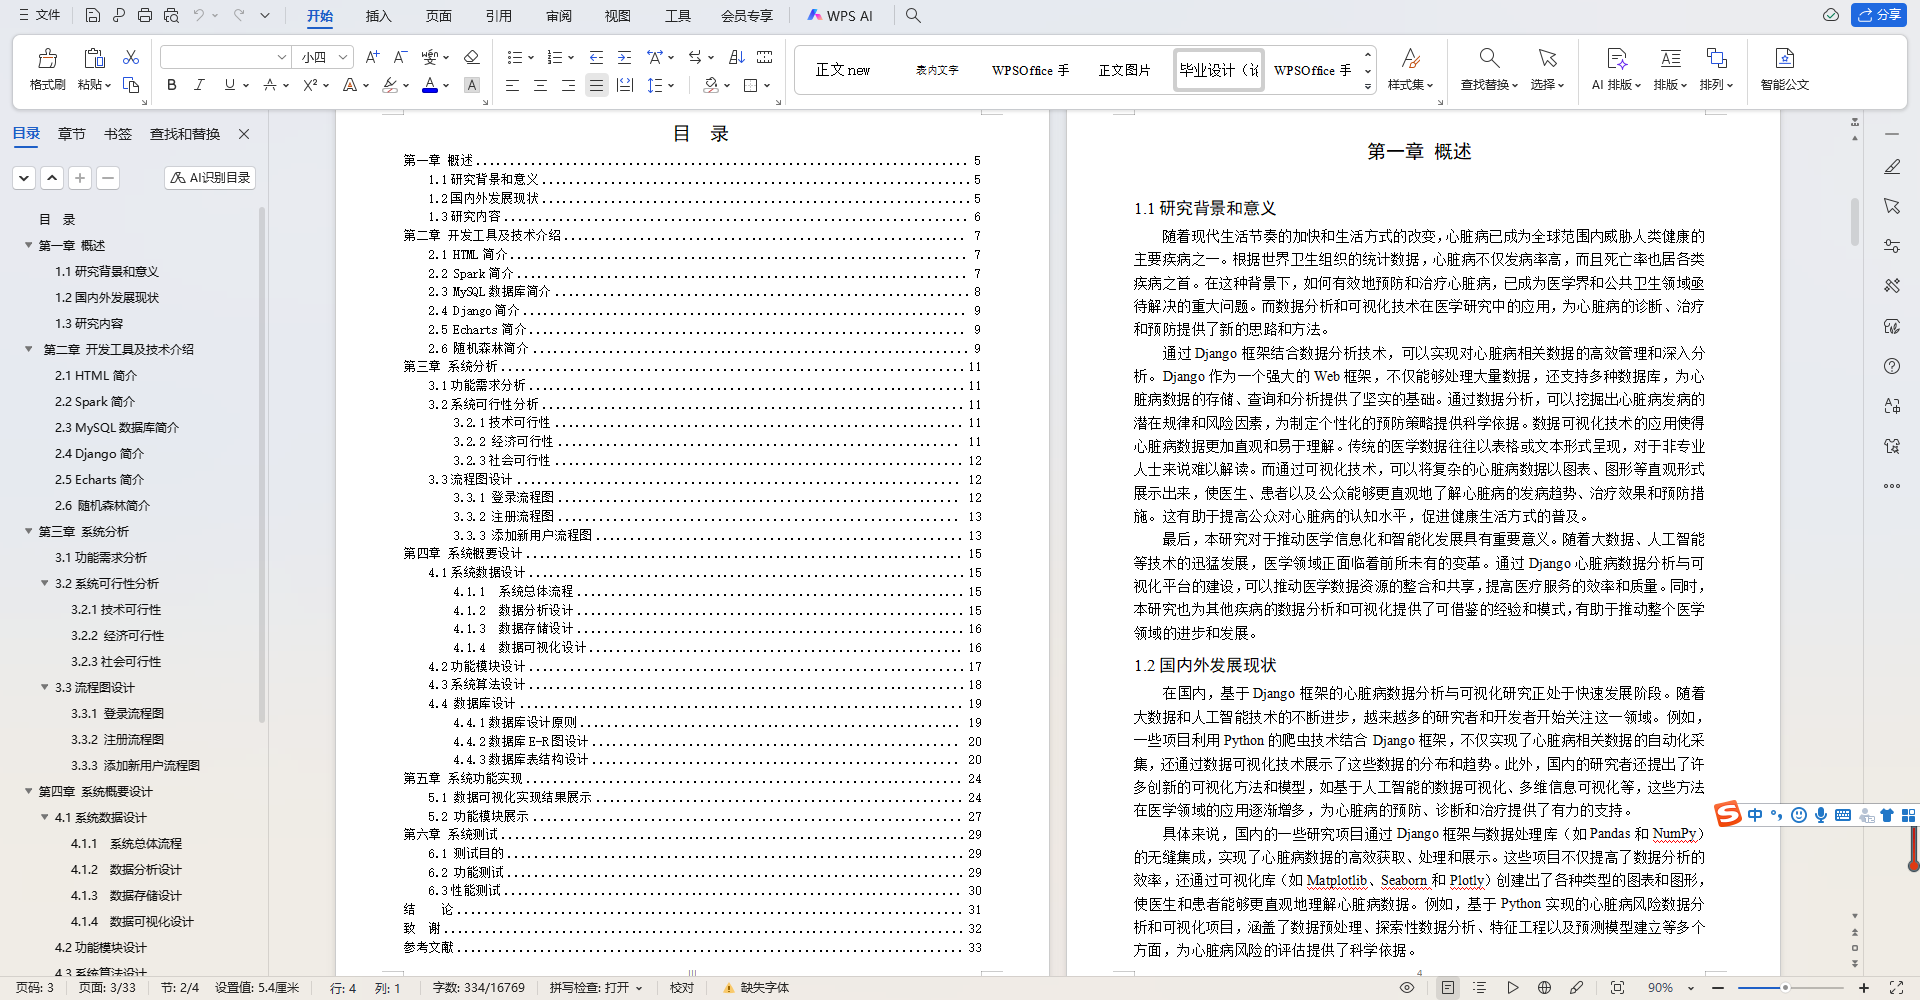Toggle superscript X² formatting
This screenshot has width=1920, height=1000.
click(x=310, y=85)
